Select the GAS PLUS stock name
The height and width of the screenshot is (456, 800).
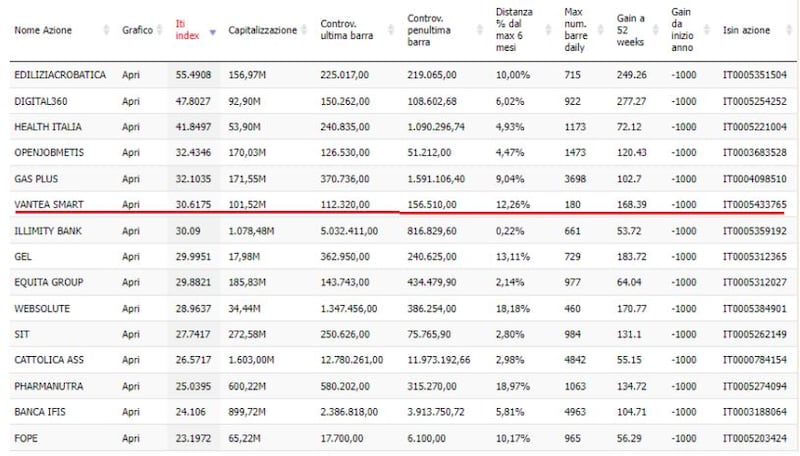point(36,179)
